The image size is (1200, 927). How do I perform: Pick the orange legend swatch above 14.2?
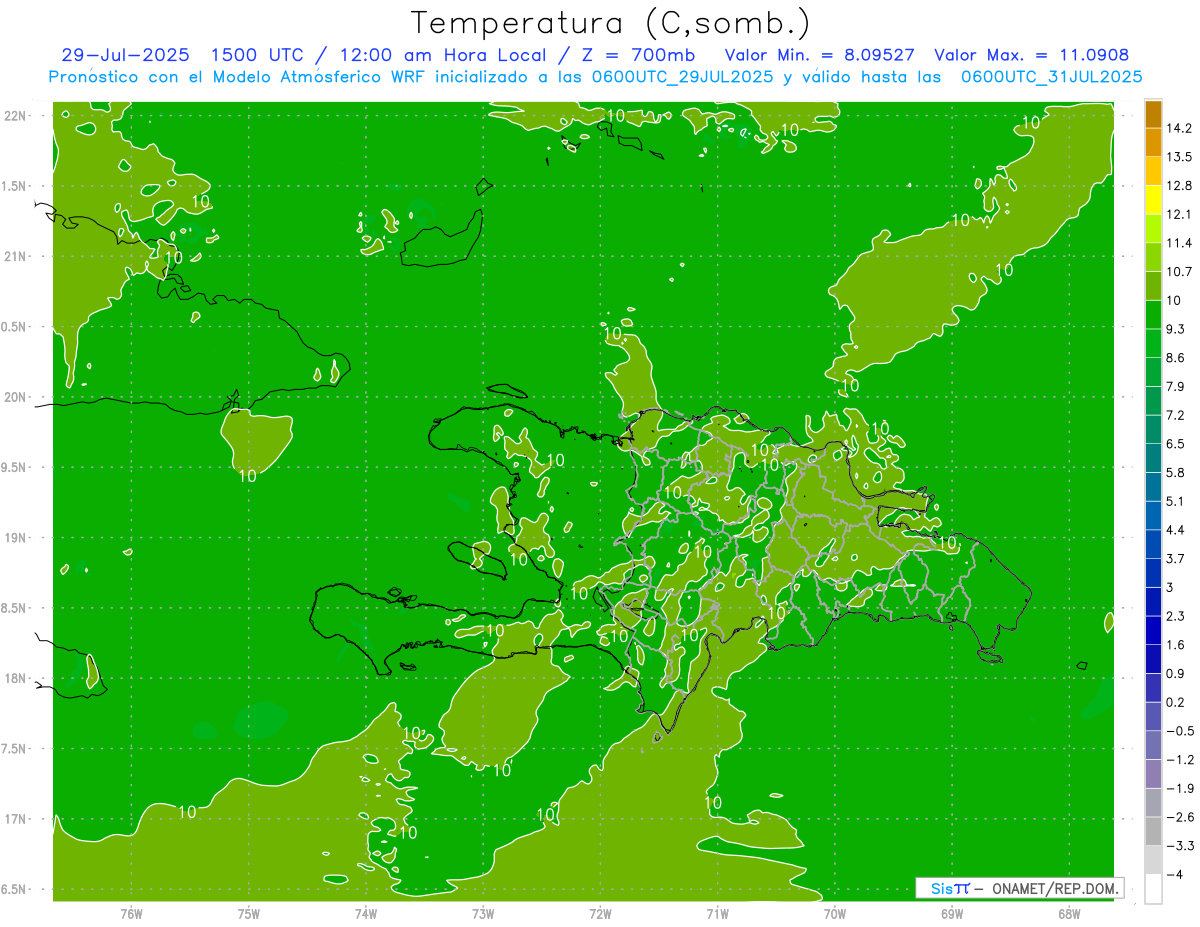(x=1153, y=114)
